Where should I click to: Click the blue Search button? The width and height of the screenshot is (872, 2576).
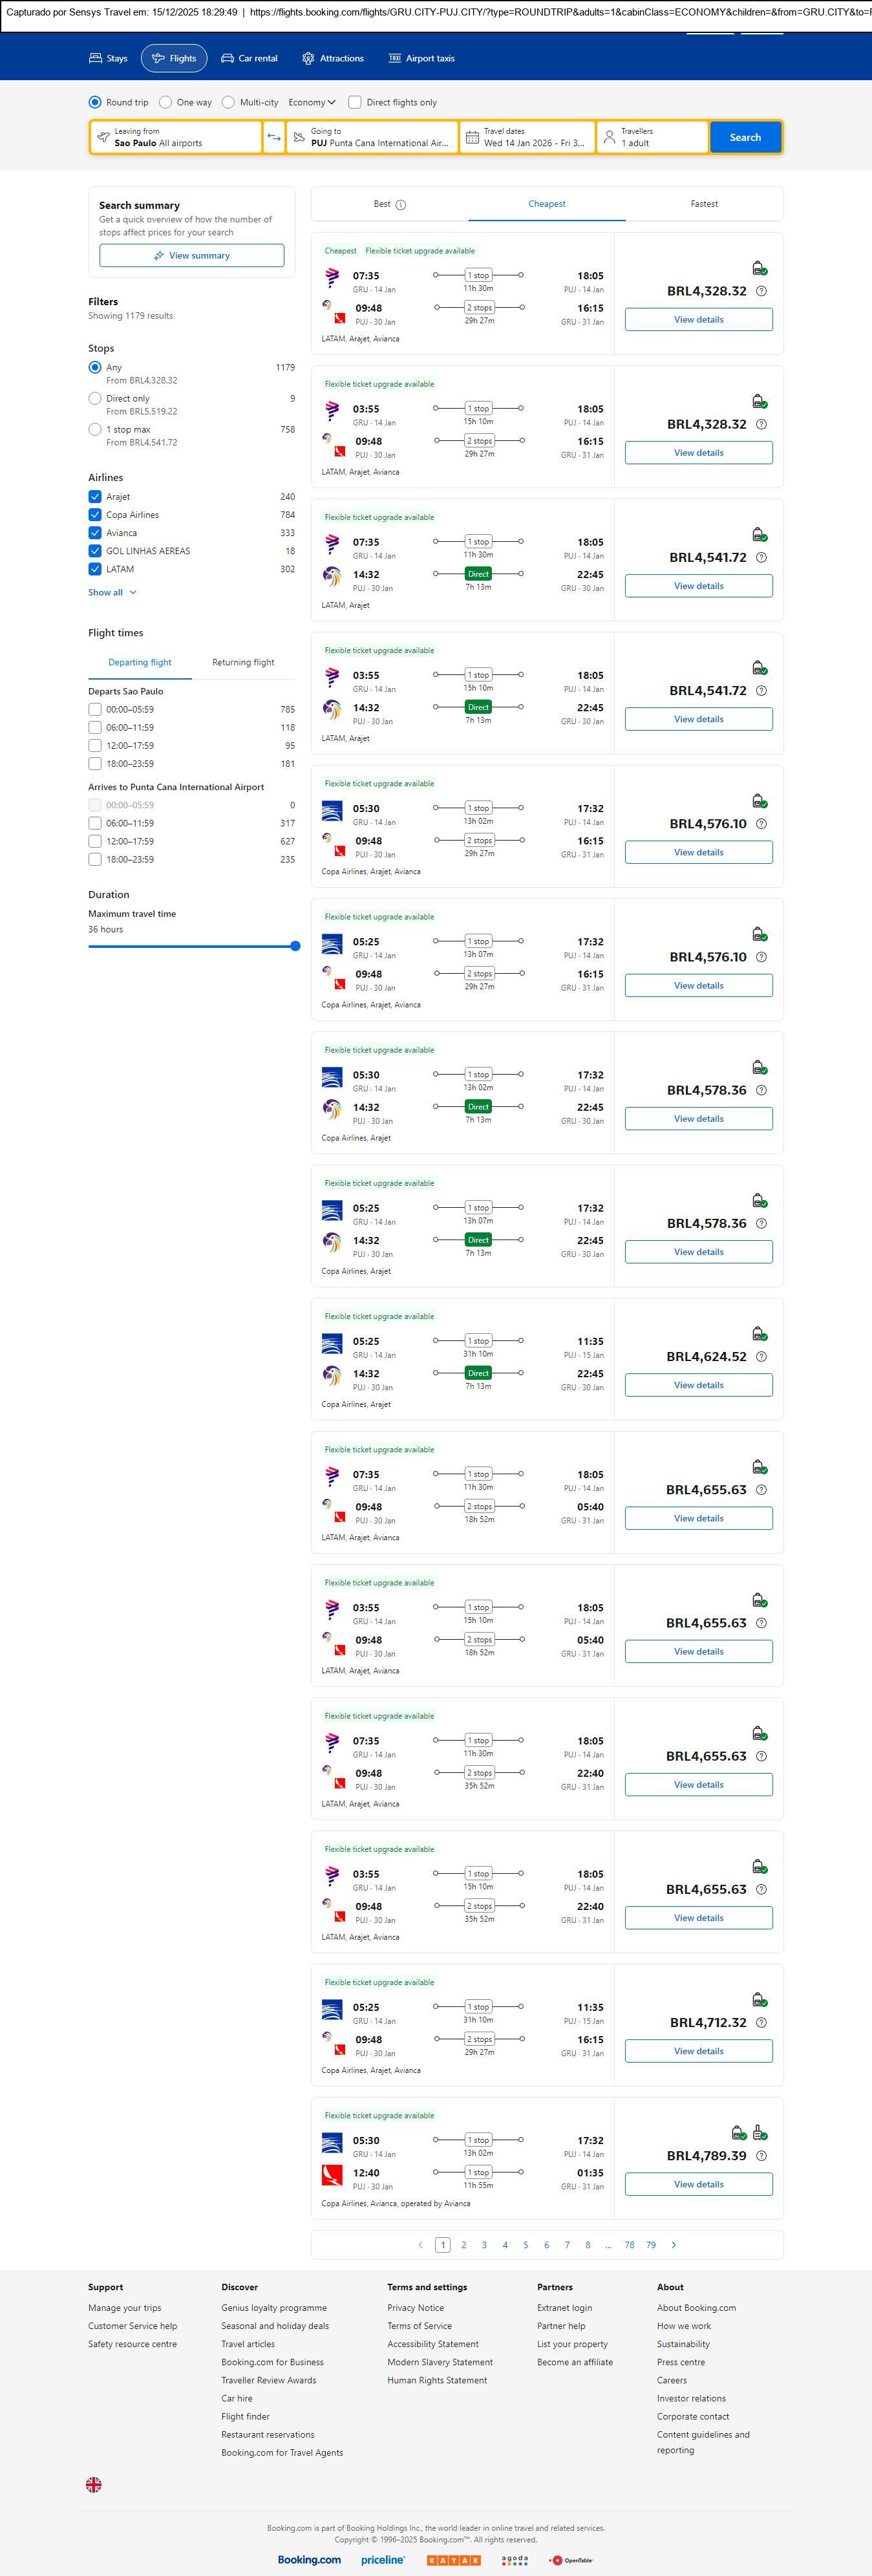coord(745,137)
